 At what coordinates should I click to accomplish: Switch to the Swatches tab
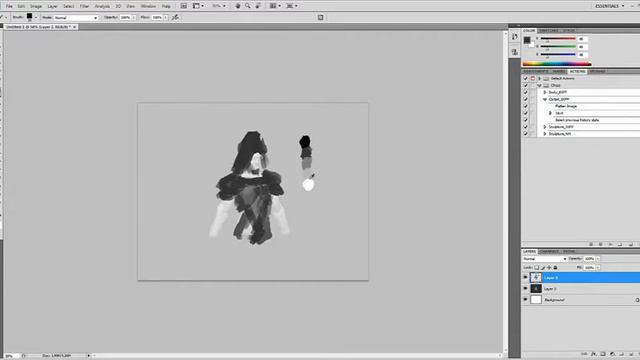(x=549, y=31)
